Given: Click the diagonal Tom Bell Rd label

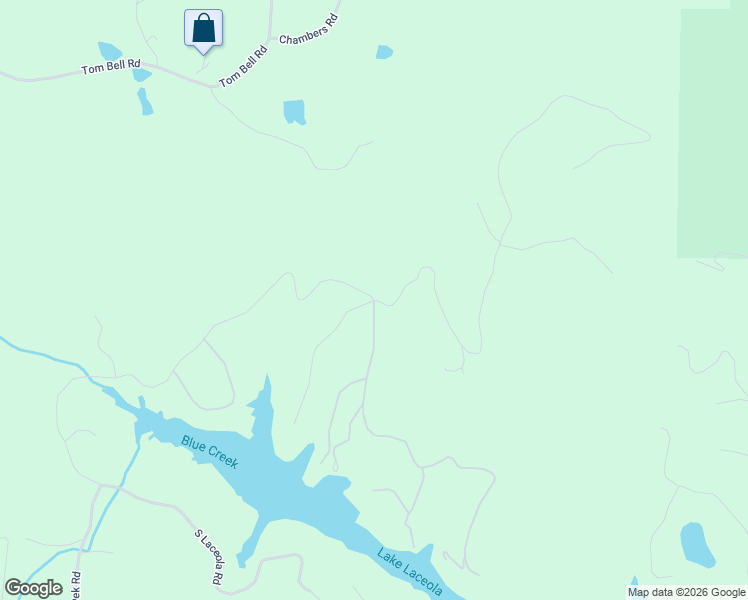Looking at the screenshot, I should [x=243, y=66].
